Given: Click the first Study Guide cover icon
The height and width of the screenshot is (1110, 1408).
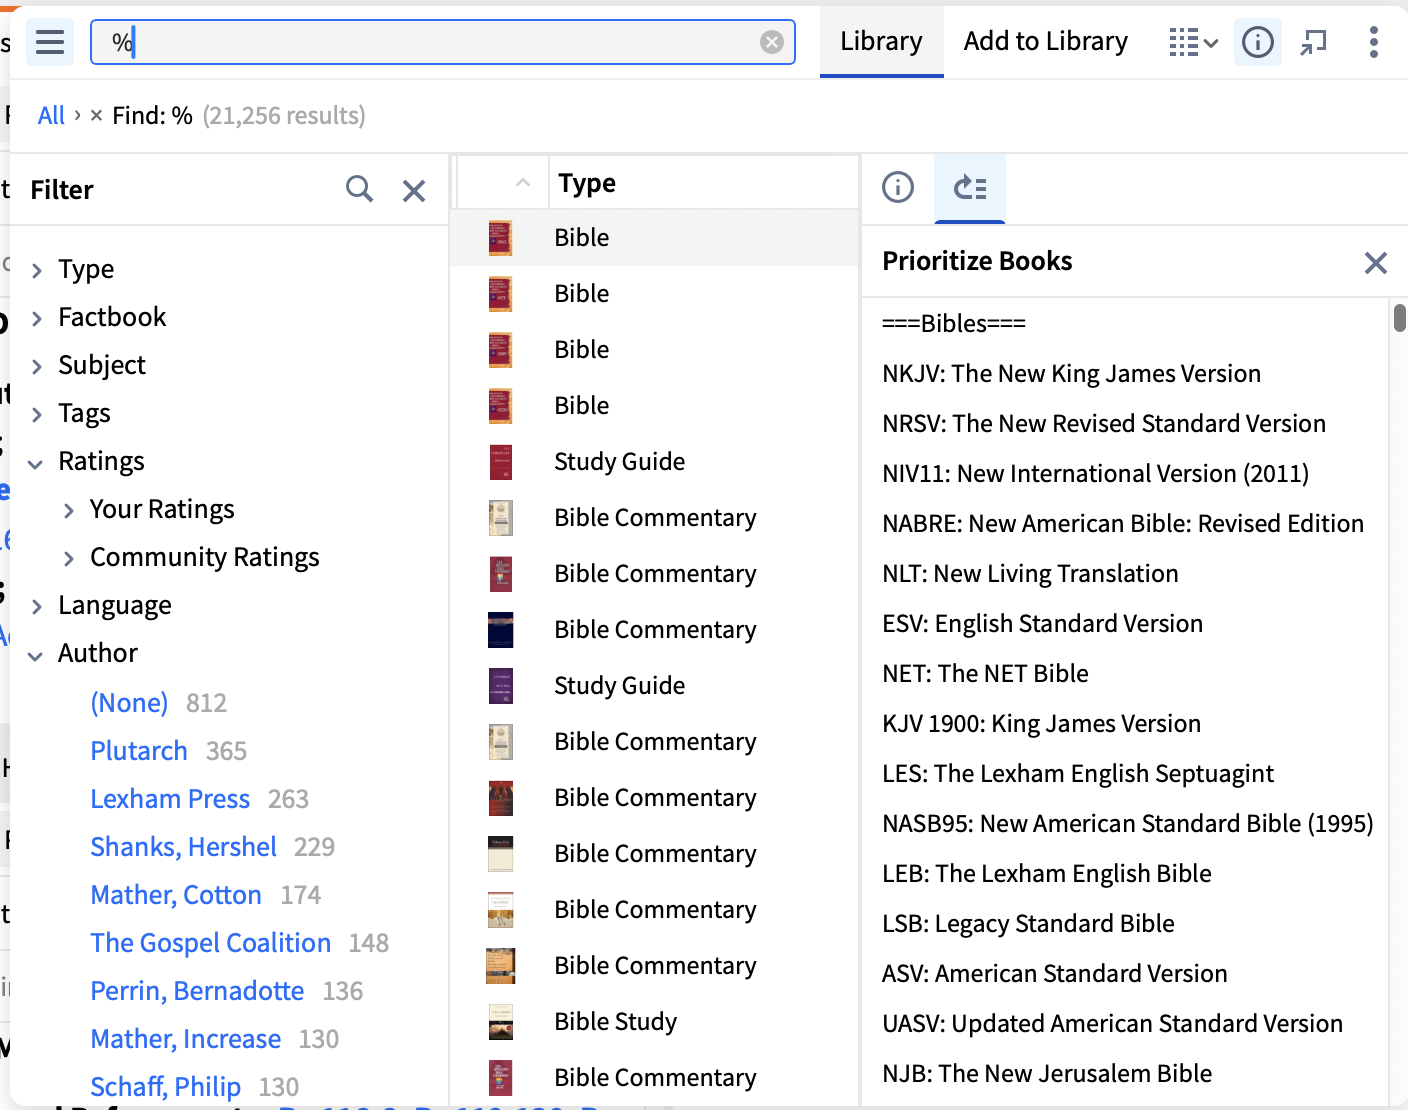Looking at the screenshot, I should tap(500, 462).
